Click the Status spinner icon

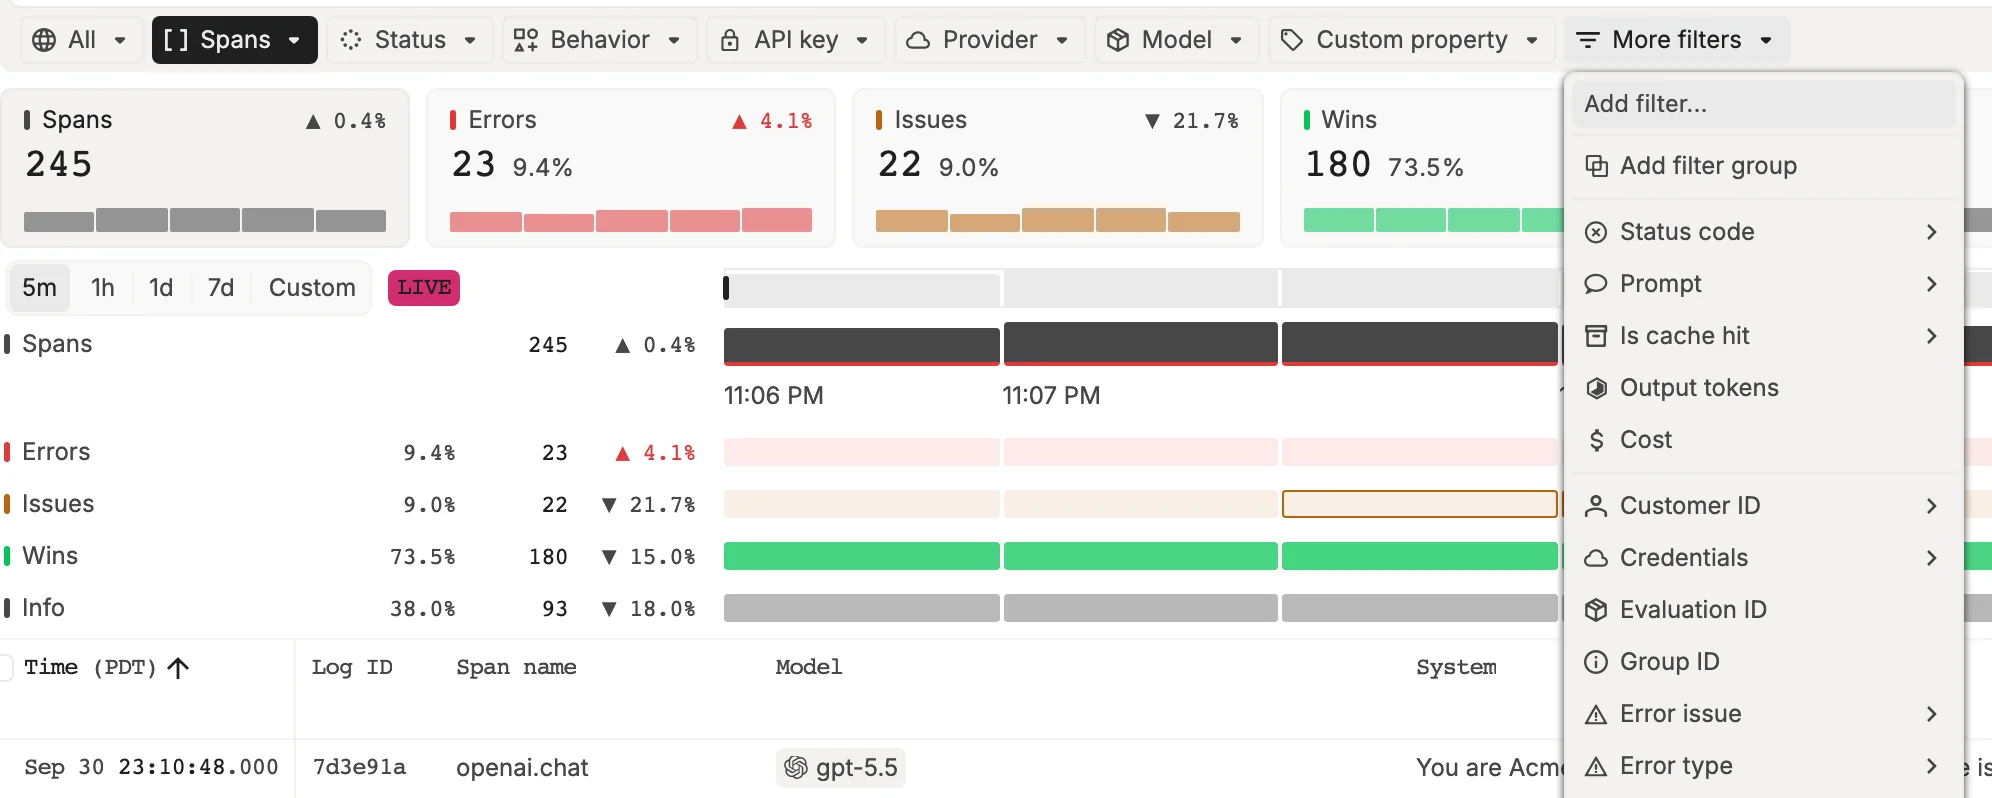(x=351, y=40)
